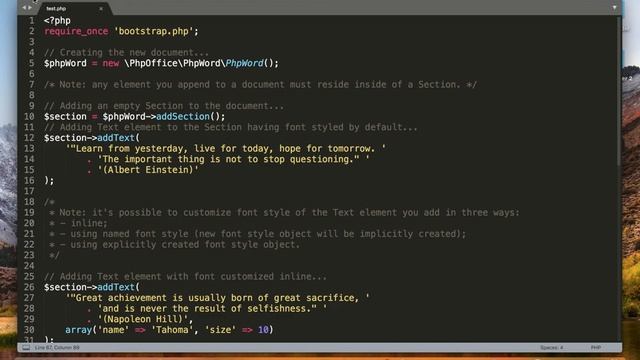Toggle the sidebar panel icon in status bar
This screenshot has height=360, width=640.
tap(26, 347)
